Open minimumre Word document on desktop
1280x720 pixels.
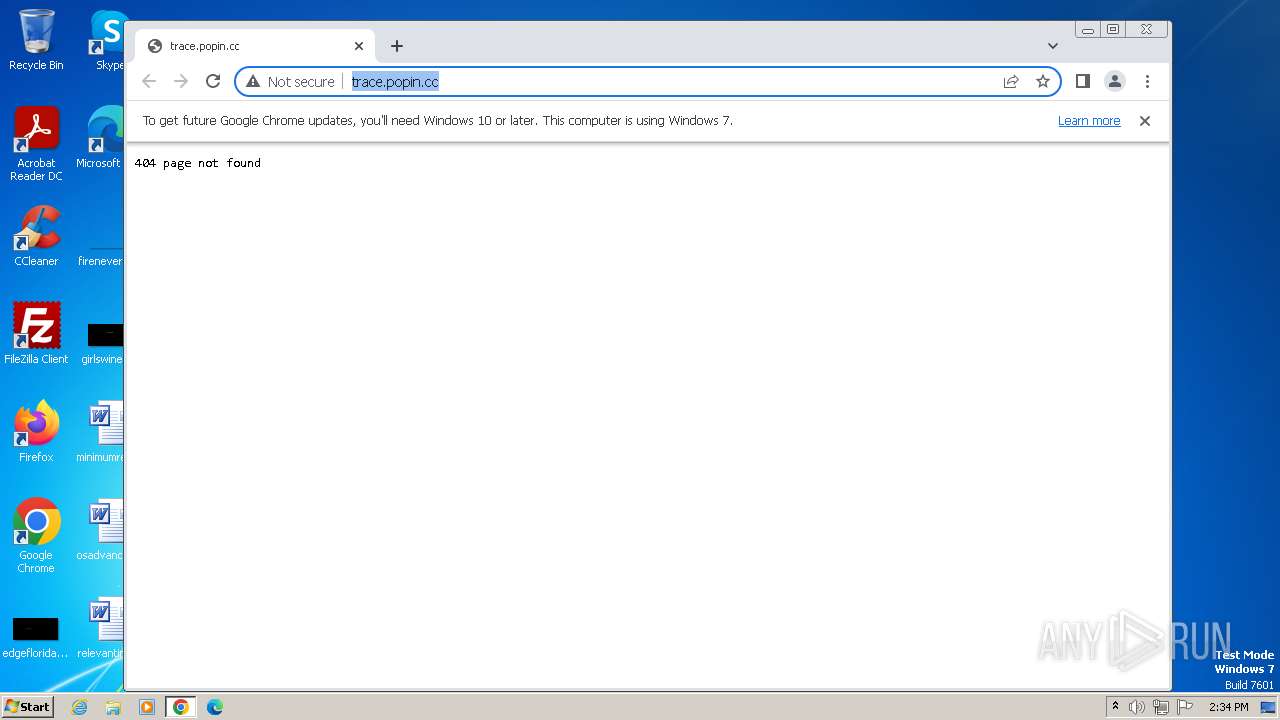click(100, 431)
